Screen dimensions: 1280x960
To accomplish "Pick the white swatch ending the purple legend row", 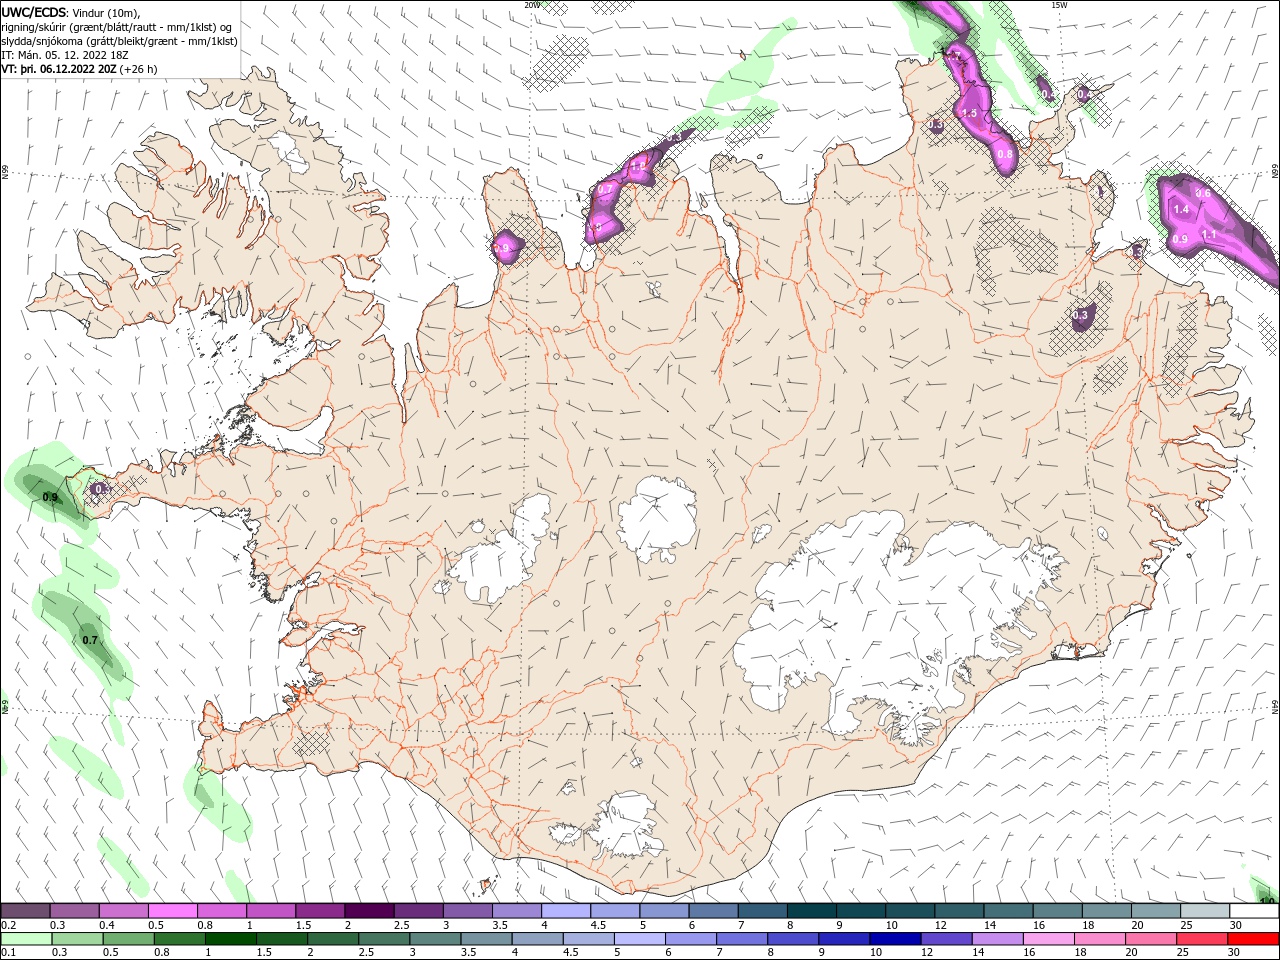I will (1254, 911).
